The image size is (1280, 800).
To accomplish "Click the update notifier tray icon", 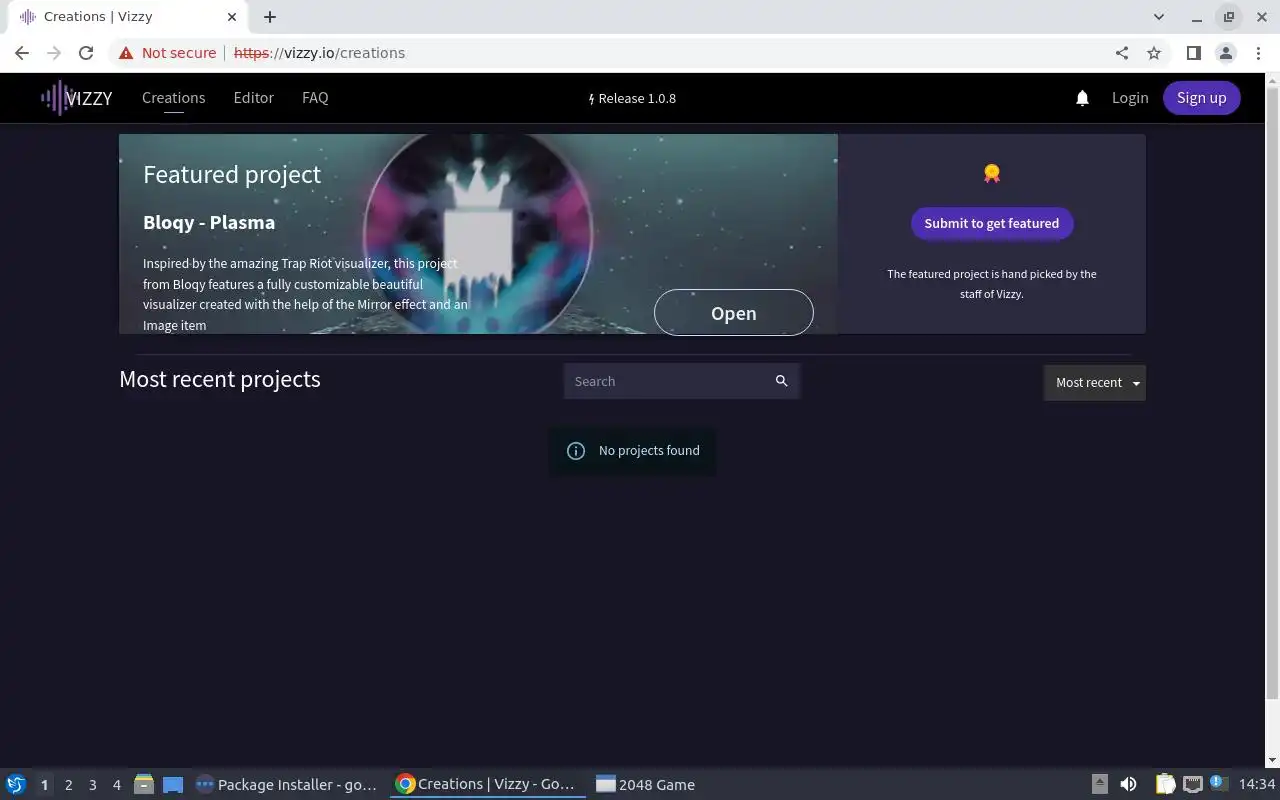I will (1218, 783).
